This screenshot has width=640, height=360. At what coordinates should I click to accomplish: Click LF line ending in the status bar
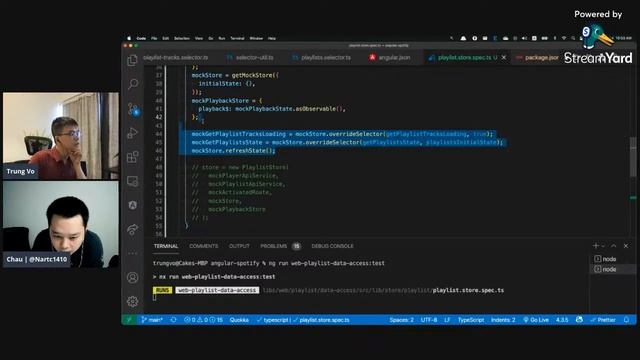[447, 320]
